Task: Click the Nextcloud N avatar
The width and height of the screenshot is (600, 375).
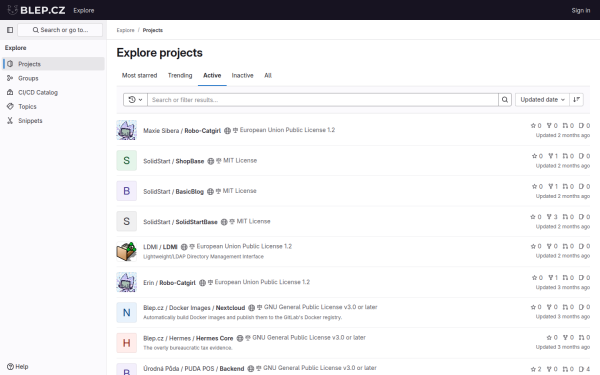Action: (x=127, y=312)
